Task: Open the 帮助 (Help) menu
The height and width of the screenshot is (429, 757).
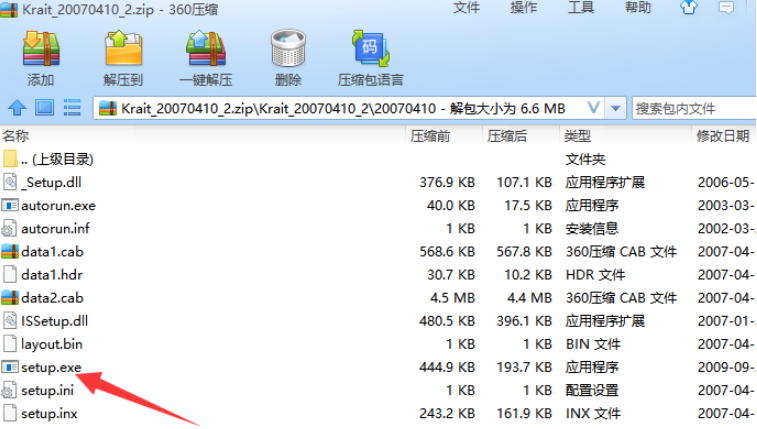Action: 638,8
